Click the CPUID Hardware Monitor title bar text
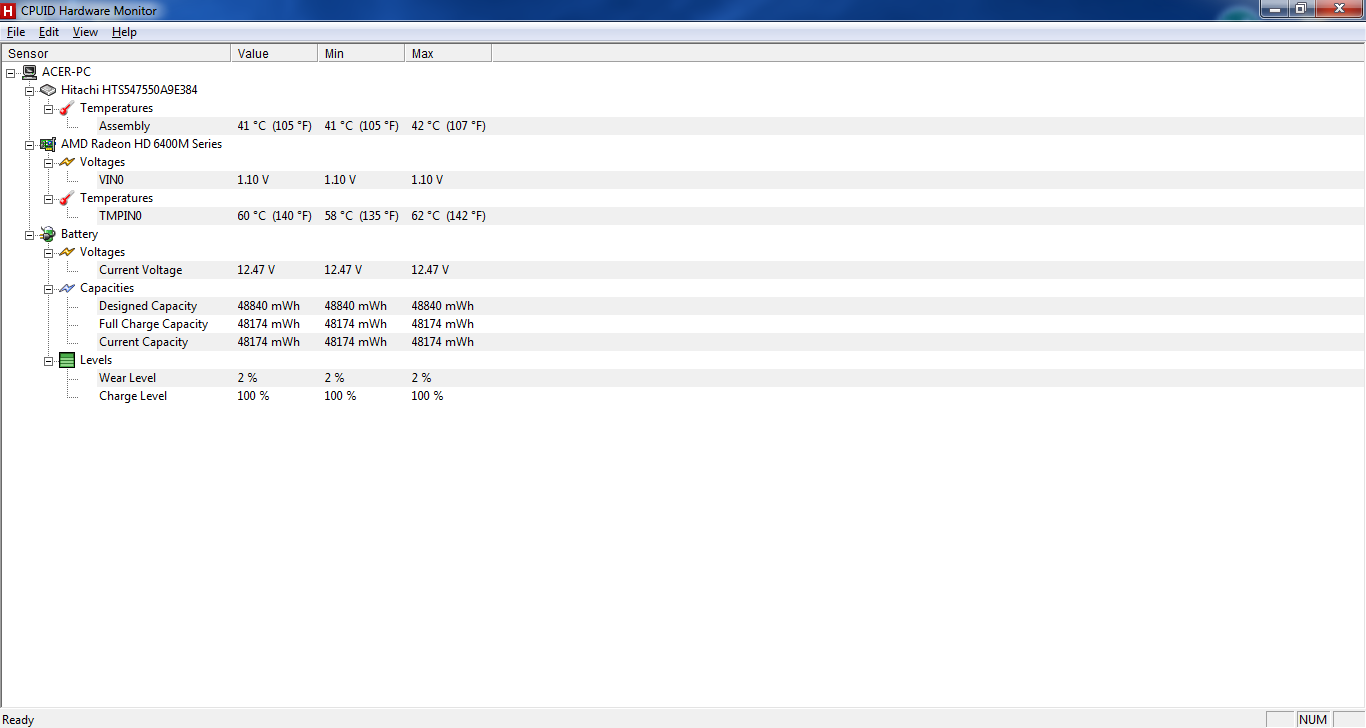The height and width of the screenshot is (728, 1366). (89, 11)
